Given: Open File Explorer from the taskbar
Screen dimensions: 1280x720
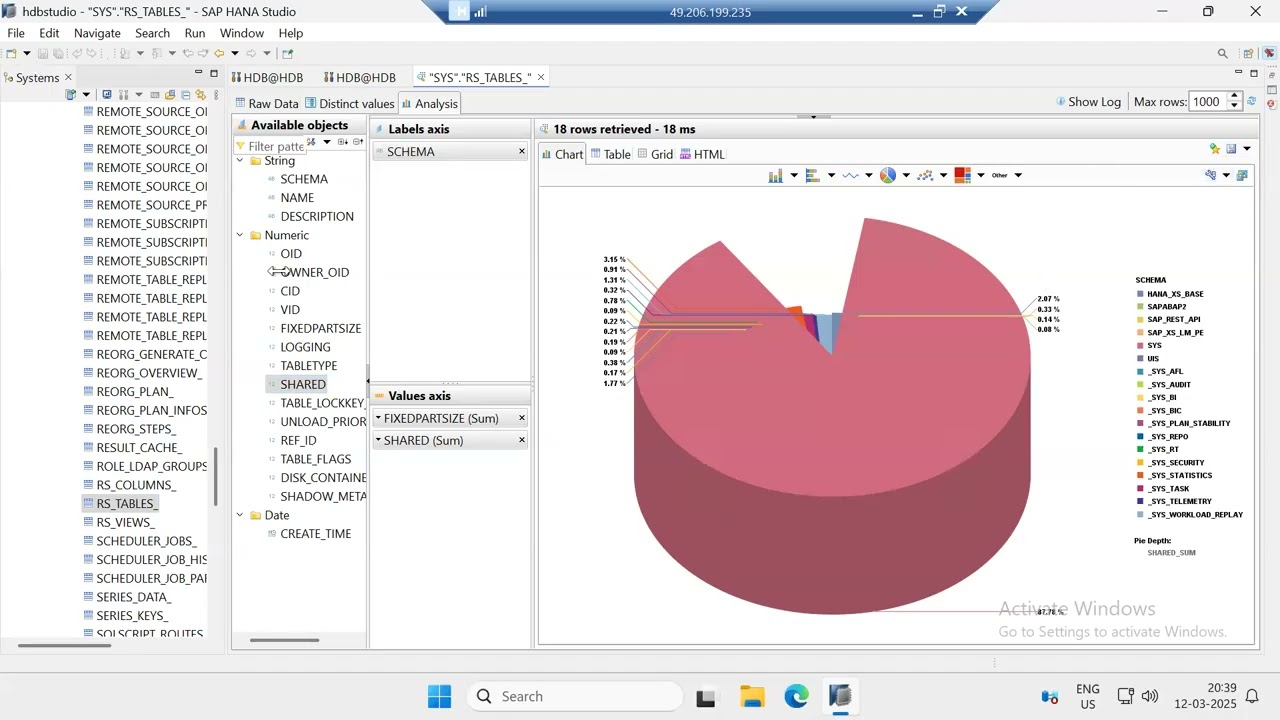Looking at the screenshot, I should point(752,697).
